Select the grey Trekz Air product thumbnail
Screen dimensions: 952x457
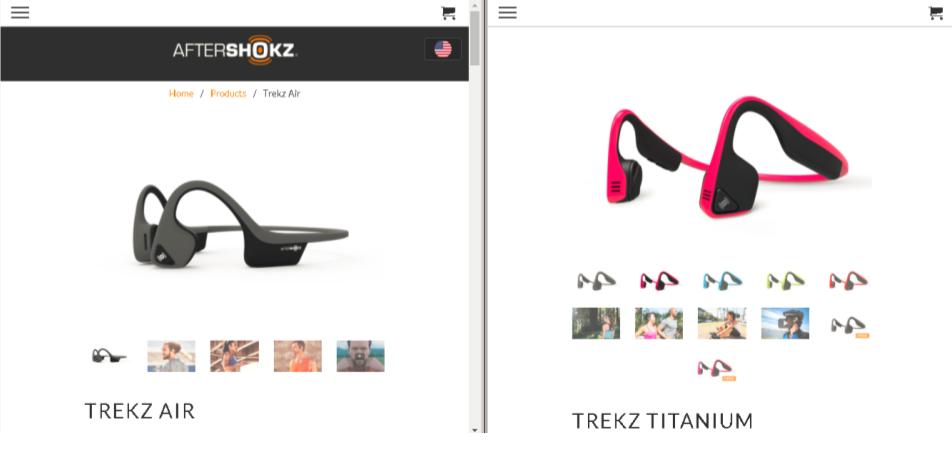109,356
